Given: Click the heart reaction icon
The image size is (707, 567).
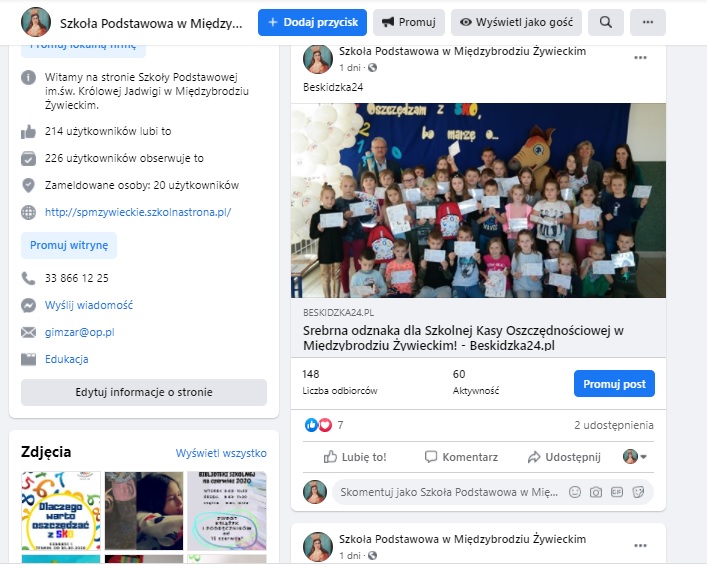Looking at the screenshot, I should pos(325,425).
